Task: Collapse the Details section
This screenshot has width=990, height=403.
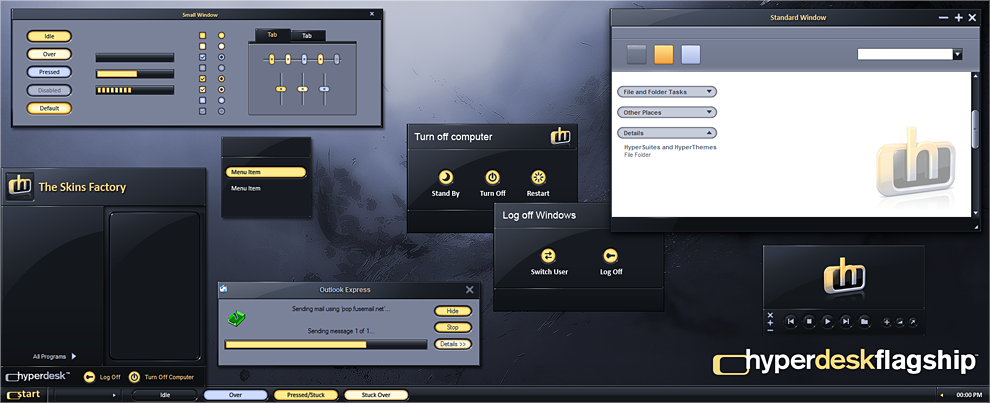Action: [667, 133]
